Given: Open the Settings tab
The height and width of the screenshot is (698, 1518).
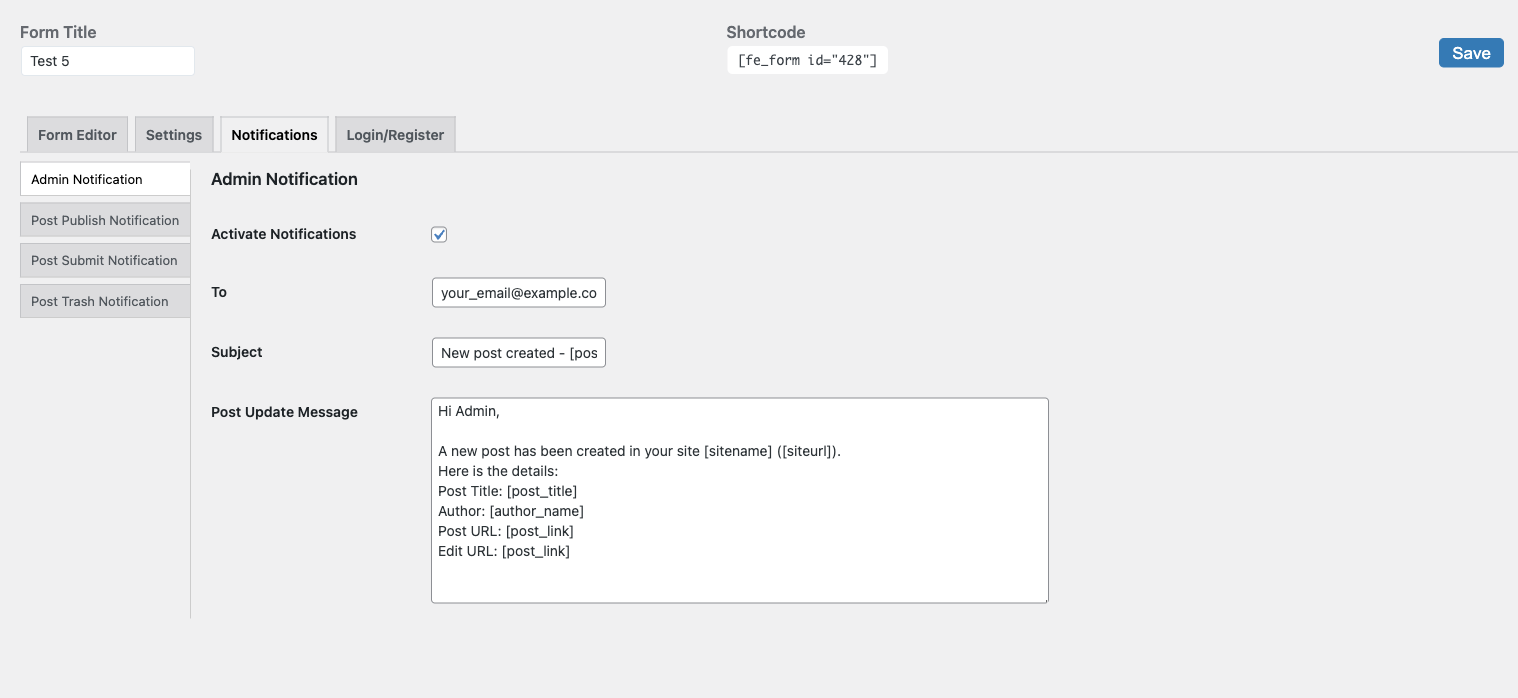Looking at the screenshot, I should click(x=174, y=135).
